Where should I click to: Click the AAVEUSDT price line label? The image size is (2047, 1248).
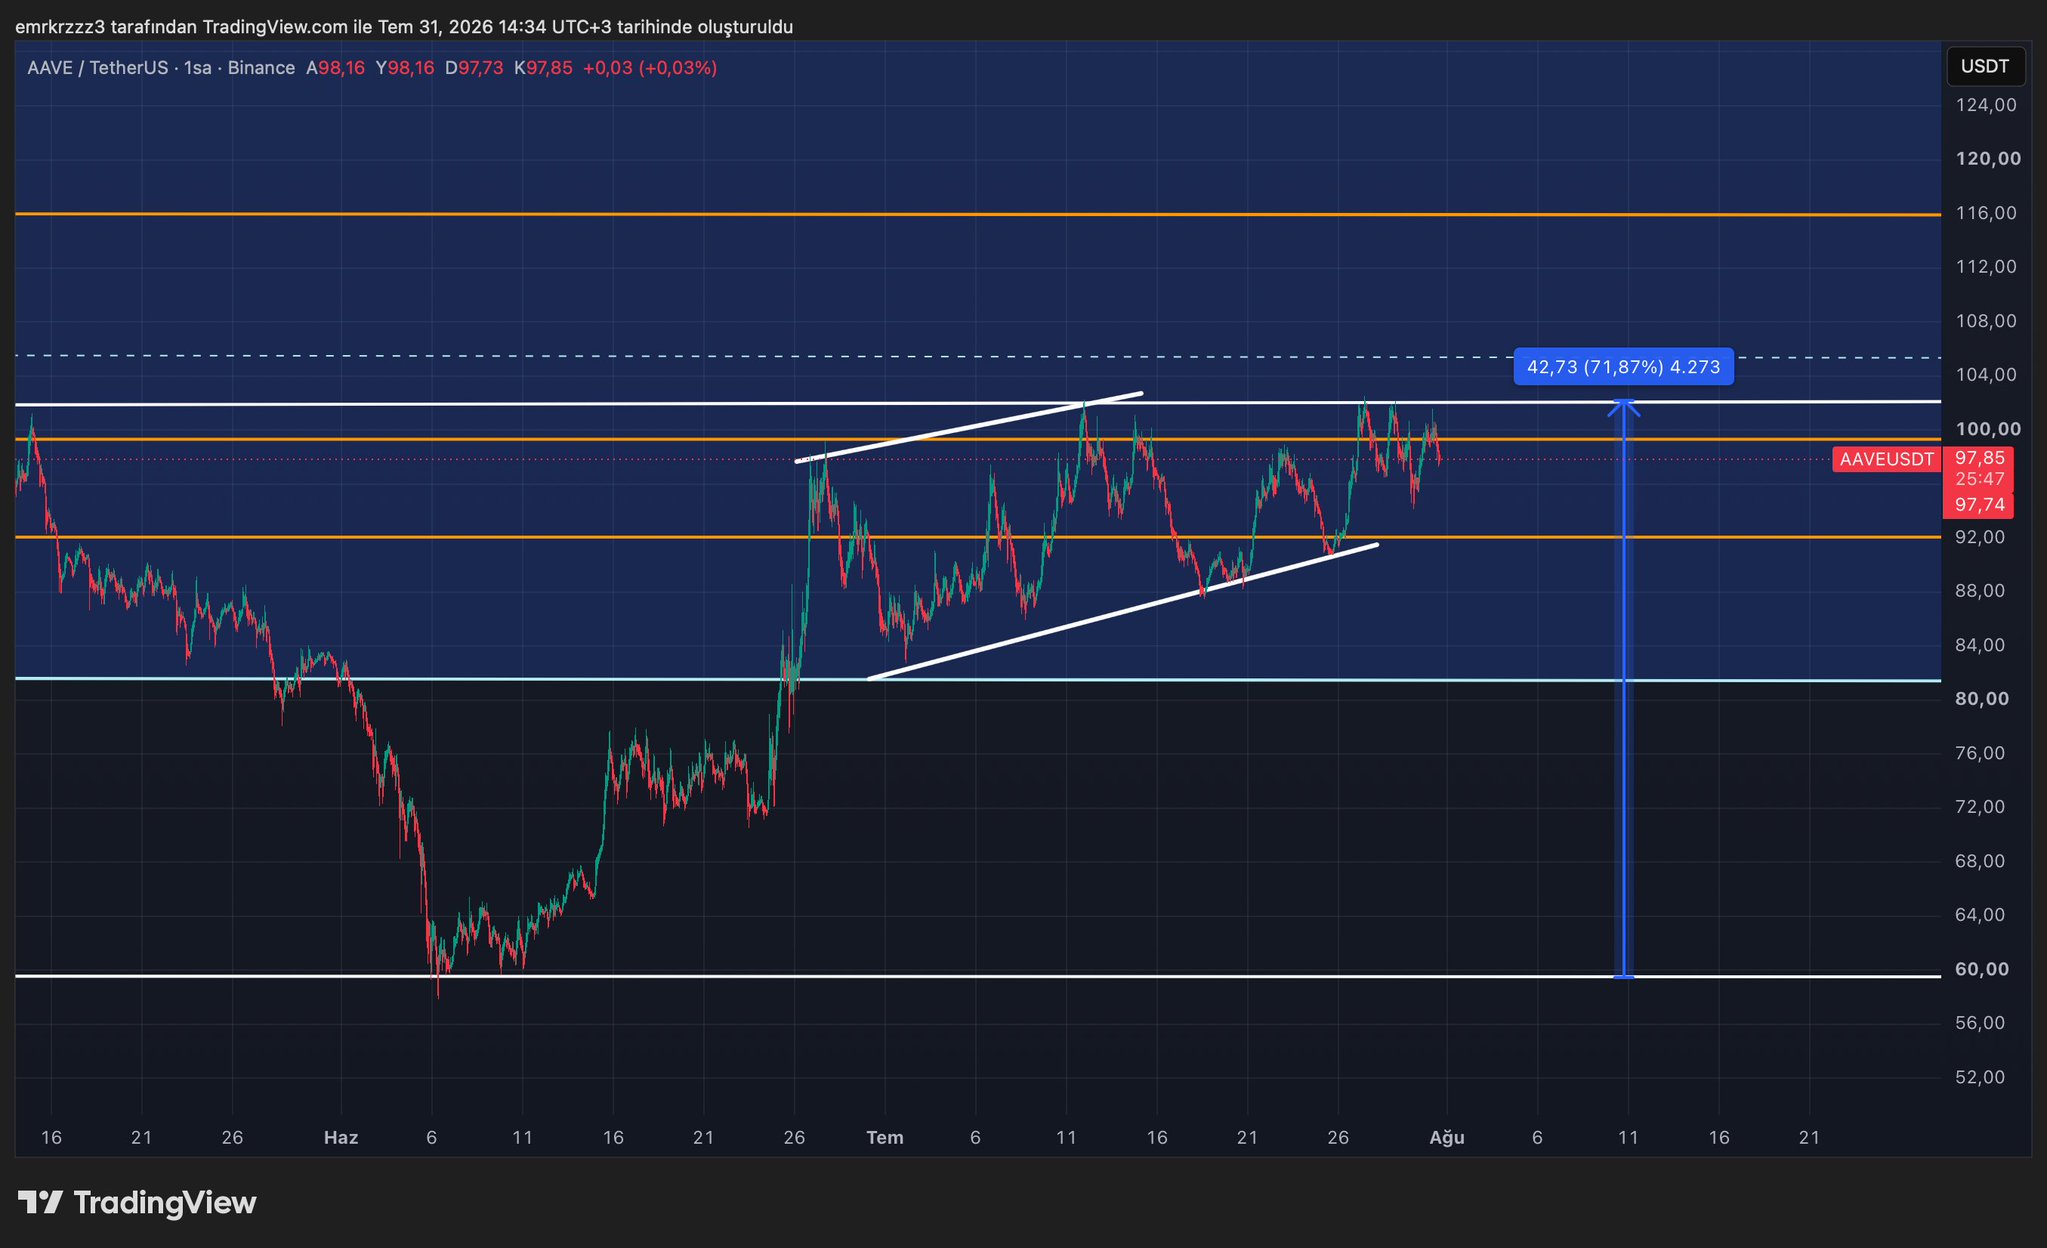pos(1886,460)
